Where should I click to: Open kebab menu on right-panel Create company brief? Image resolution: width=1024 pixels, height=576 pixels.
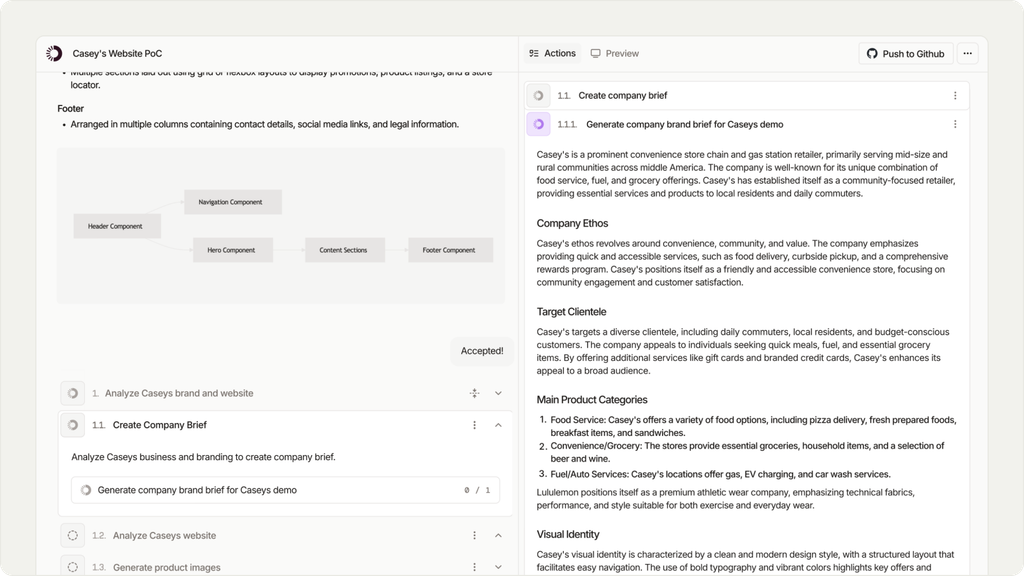(955, 95)
